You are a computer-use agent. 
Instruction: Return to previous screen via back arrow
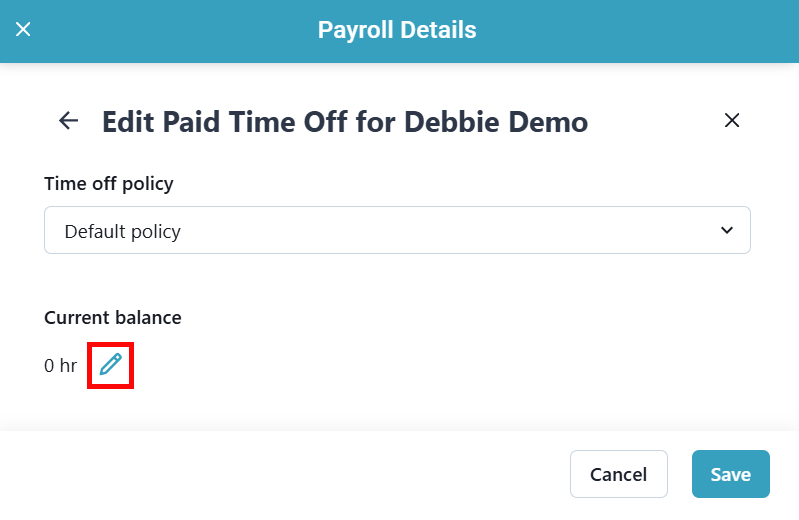coord(68,121)
